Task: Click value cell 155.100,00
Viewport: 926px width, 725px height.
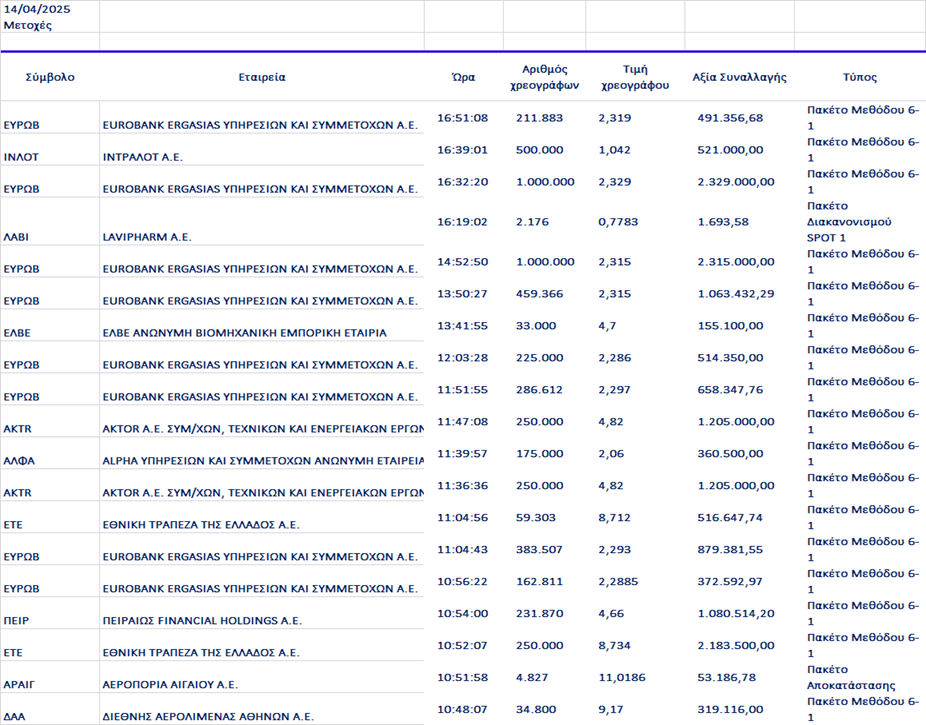Action: tap(730, 326)
